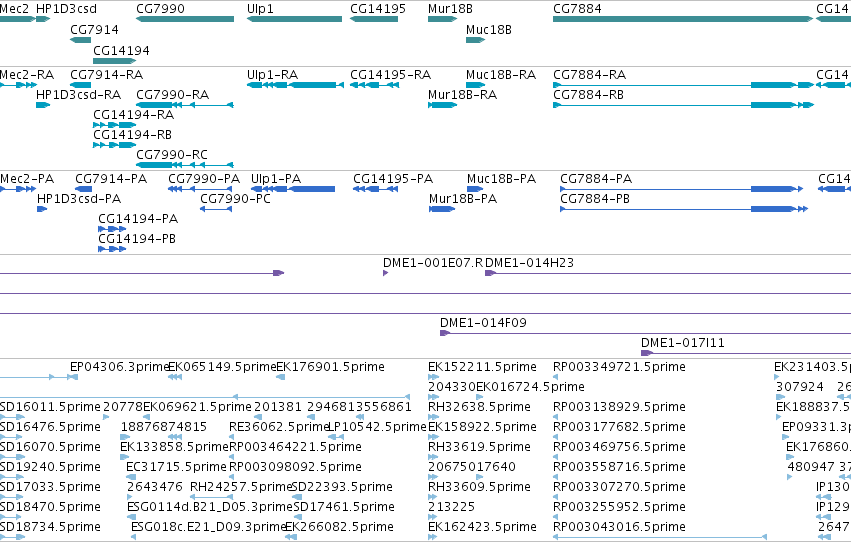
Task: Click the RH32638.5prime EST label
Action: click(479, 407)
